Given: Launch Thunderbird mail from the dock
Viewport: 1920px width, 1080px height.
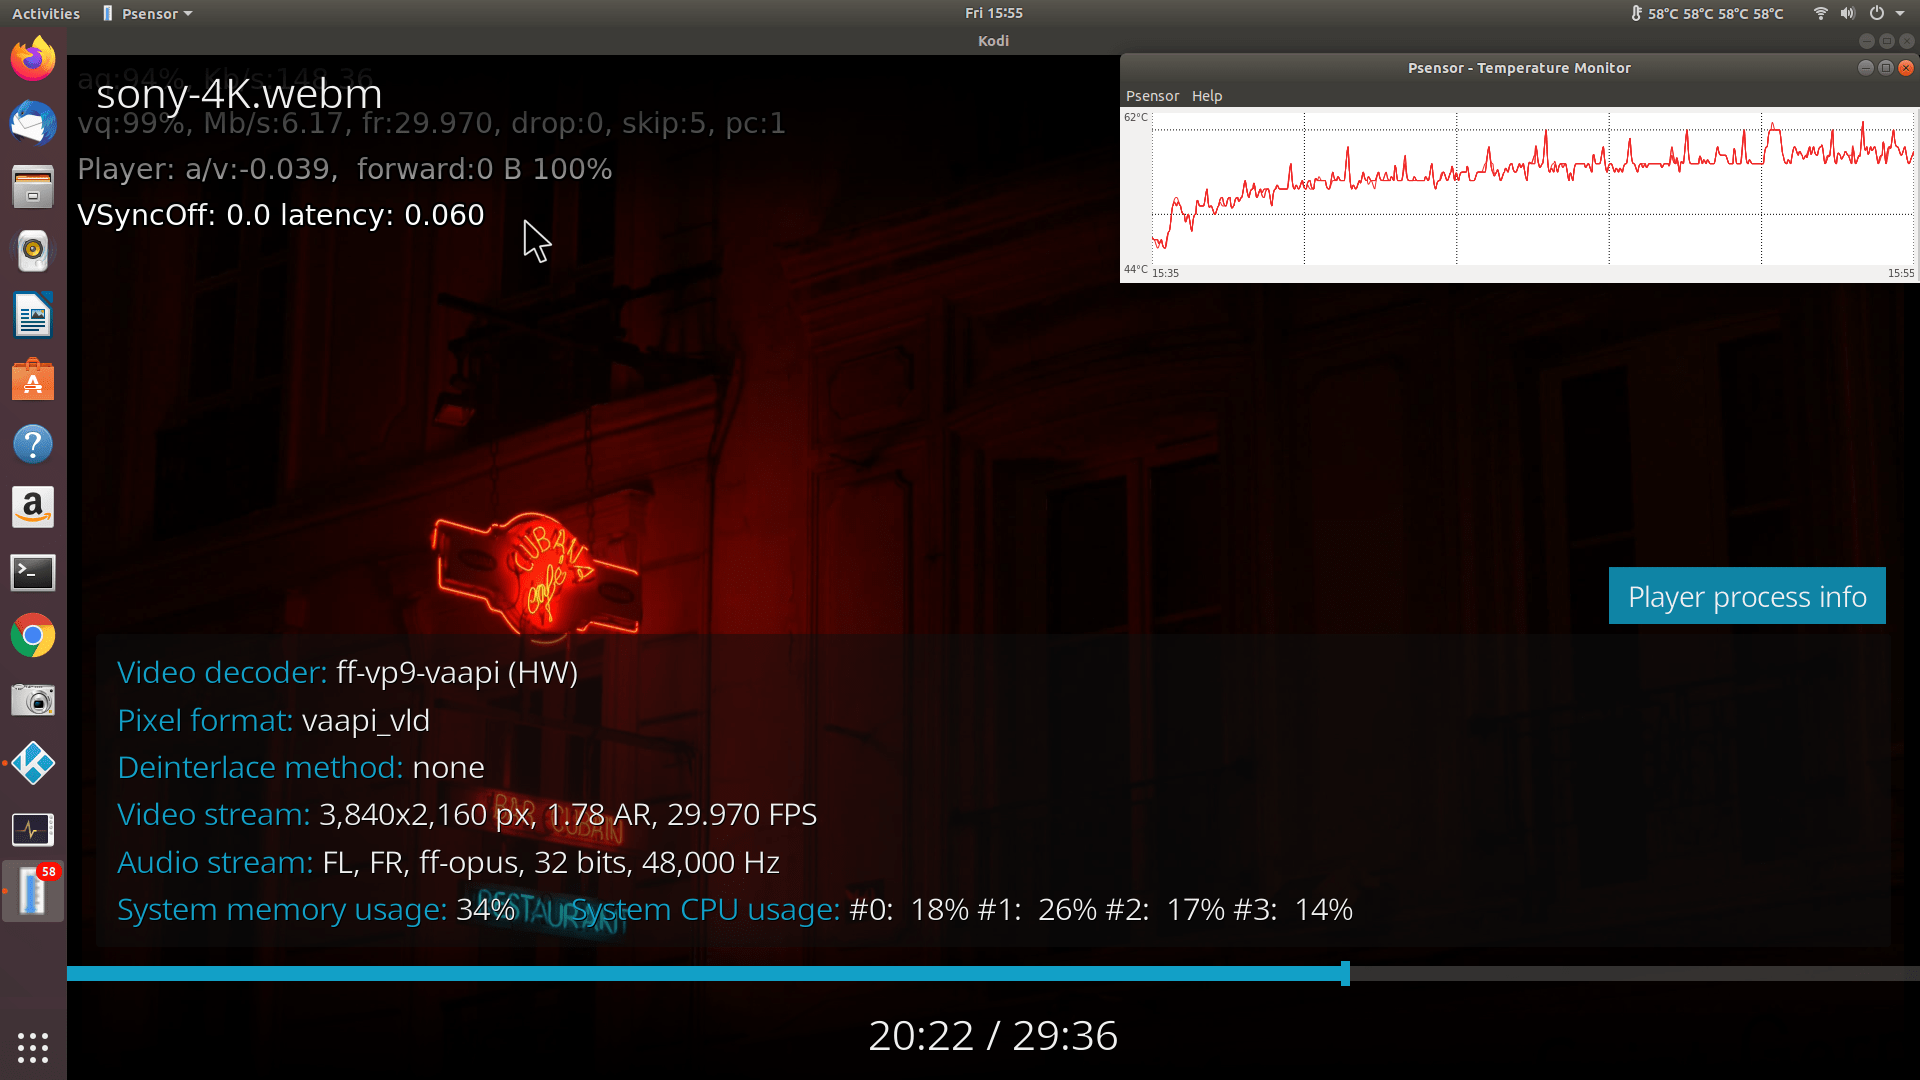Looking at the screenshot, I should 33,123.
